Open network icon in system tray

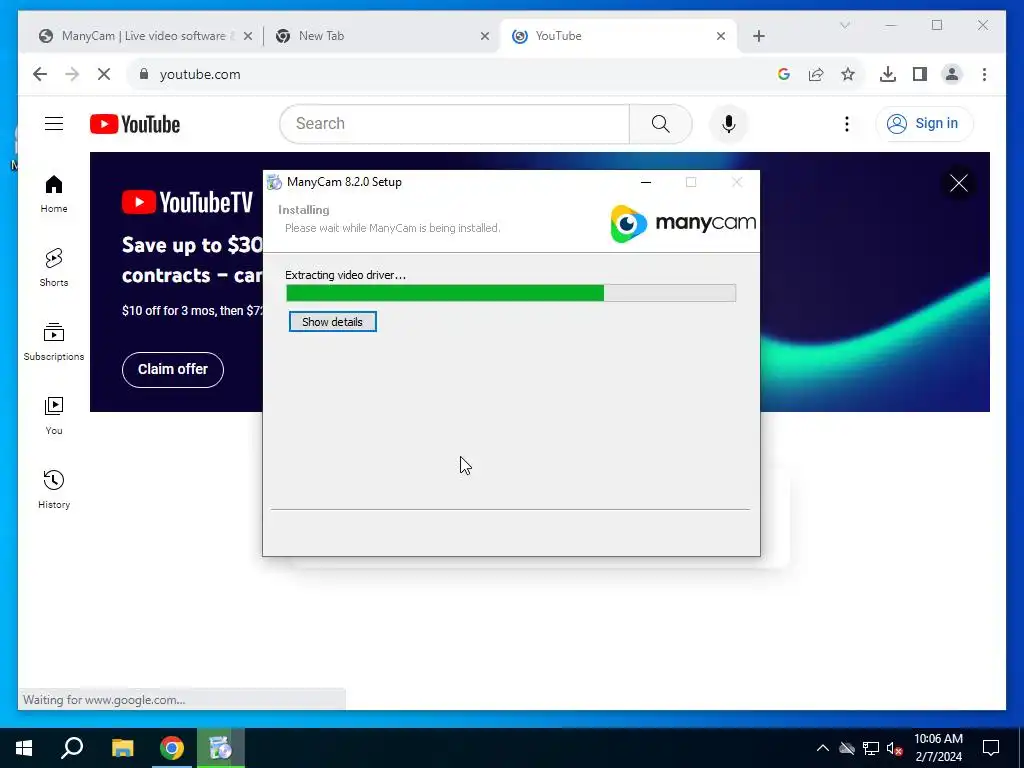(x=871, y=748)
